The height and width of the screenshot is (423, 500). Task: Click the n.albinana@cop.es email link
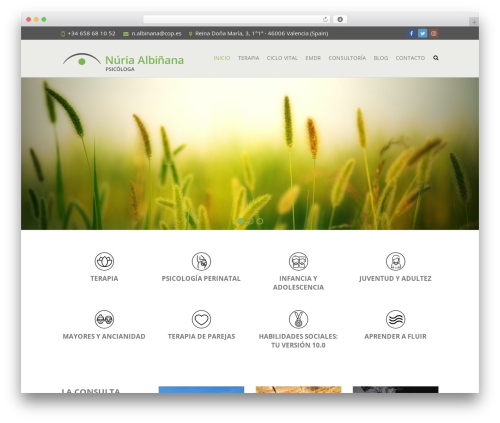point(156,34)
